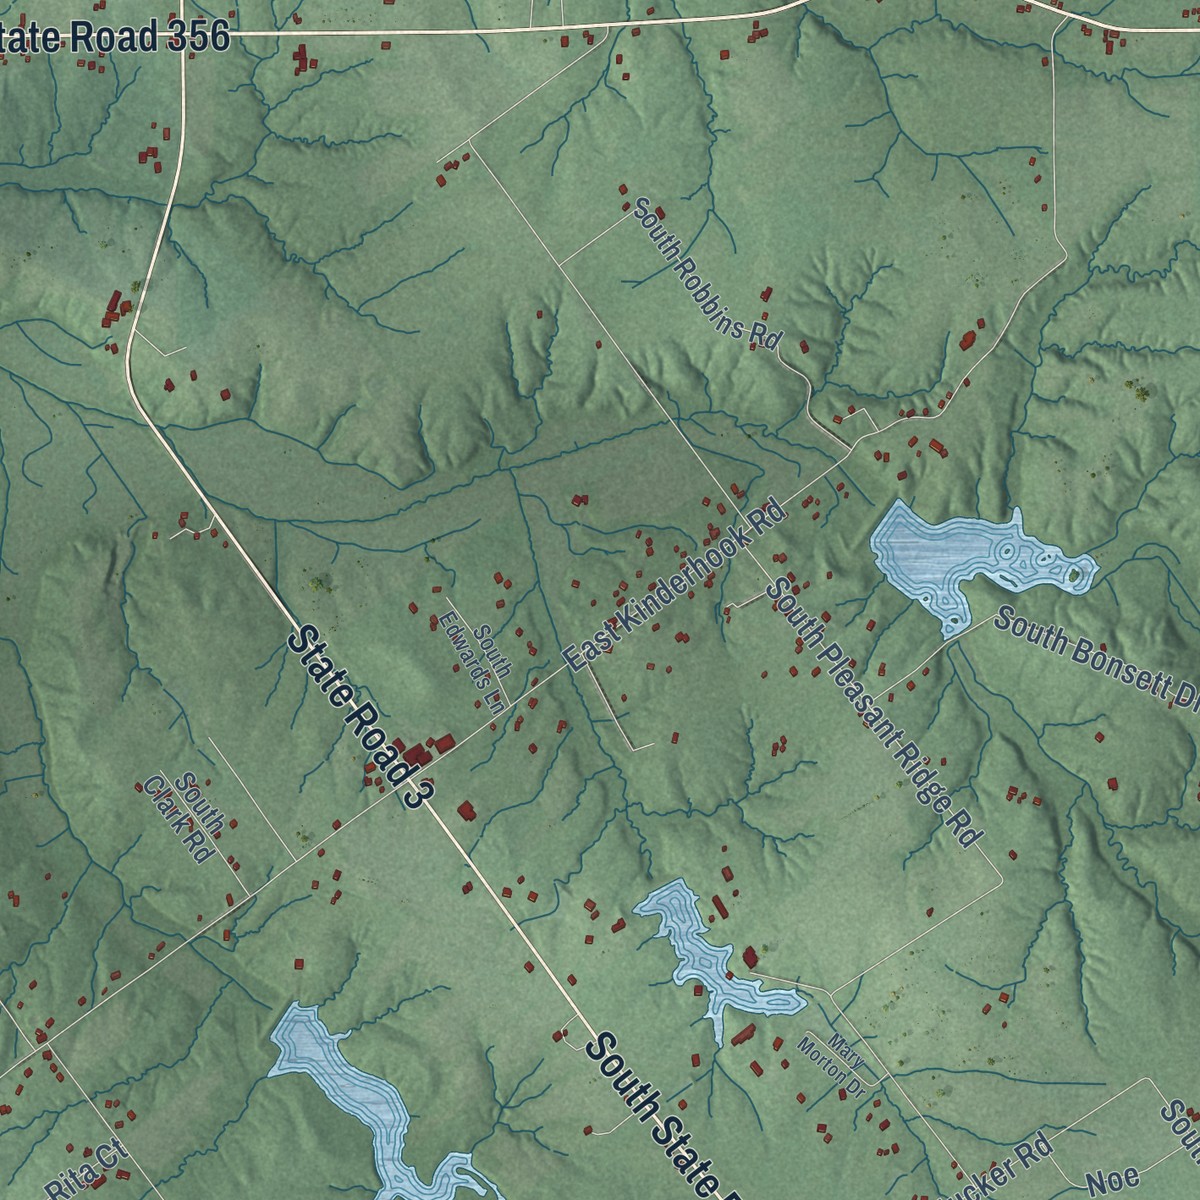Screen dimensions: 1200x1200
Task: Click the East Kinderhook Rd label
Action: pos(676,583)
